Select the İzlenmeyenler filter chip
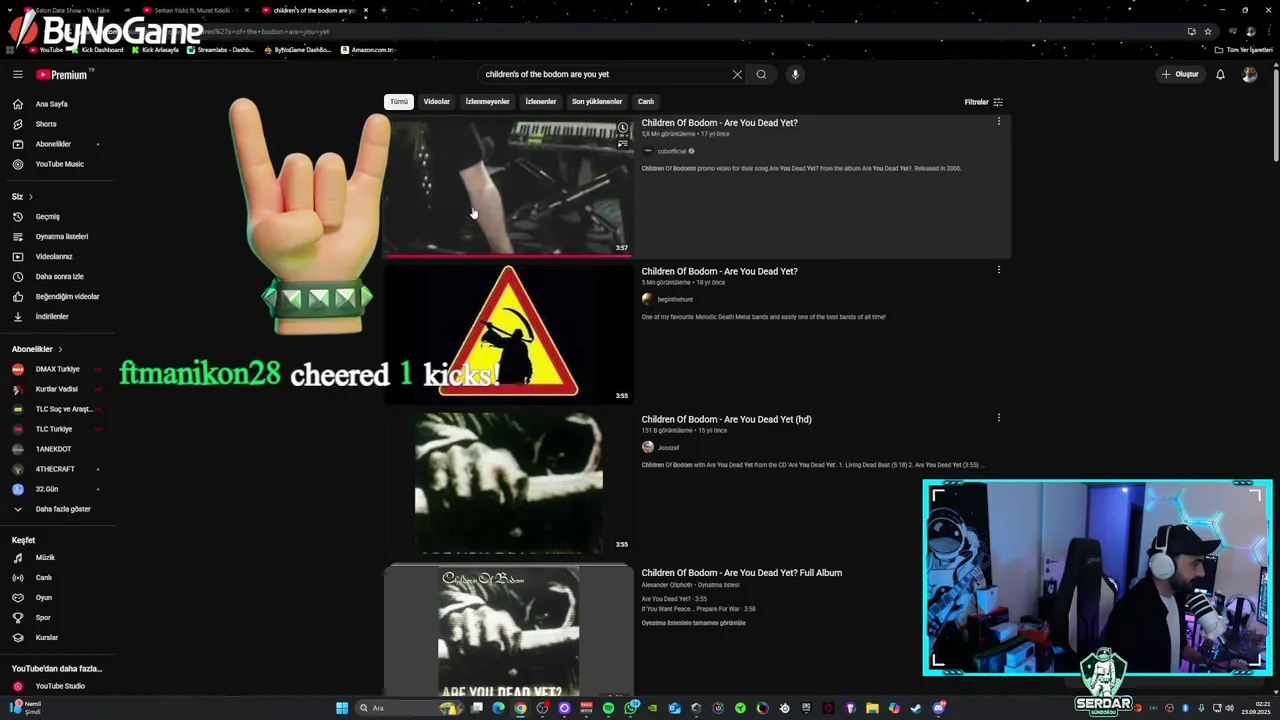 (x=487, y=101)
